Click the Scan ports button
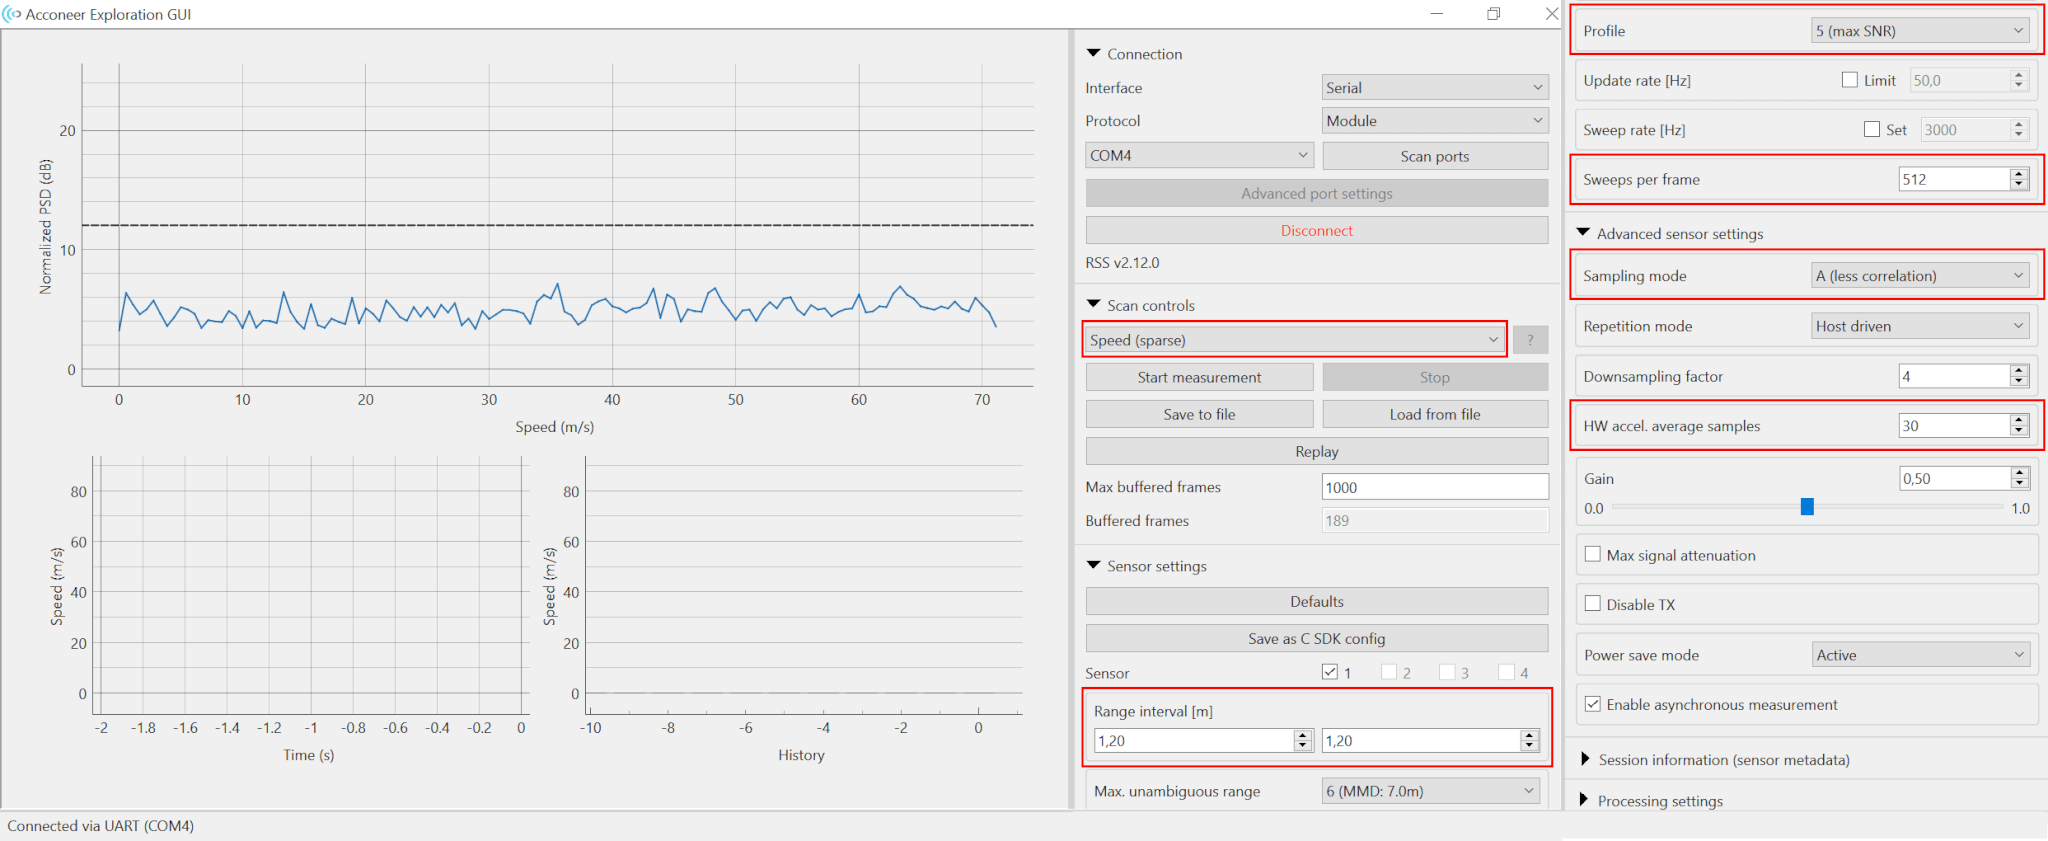Viewport: 2048px width, 841px height. [x=1435, y=156]
